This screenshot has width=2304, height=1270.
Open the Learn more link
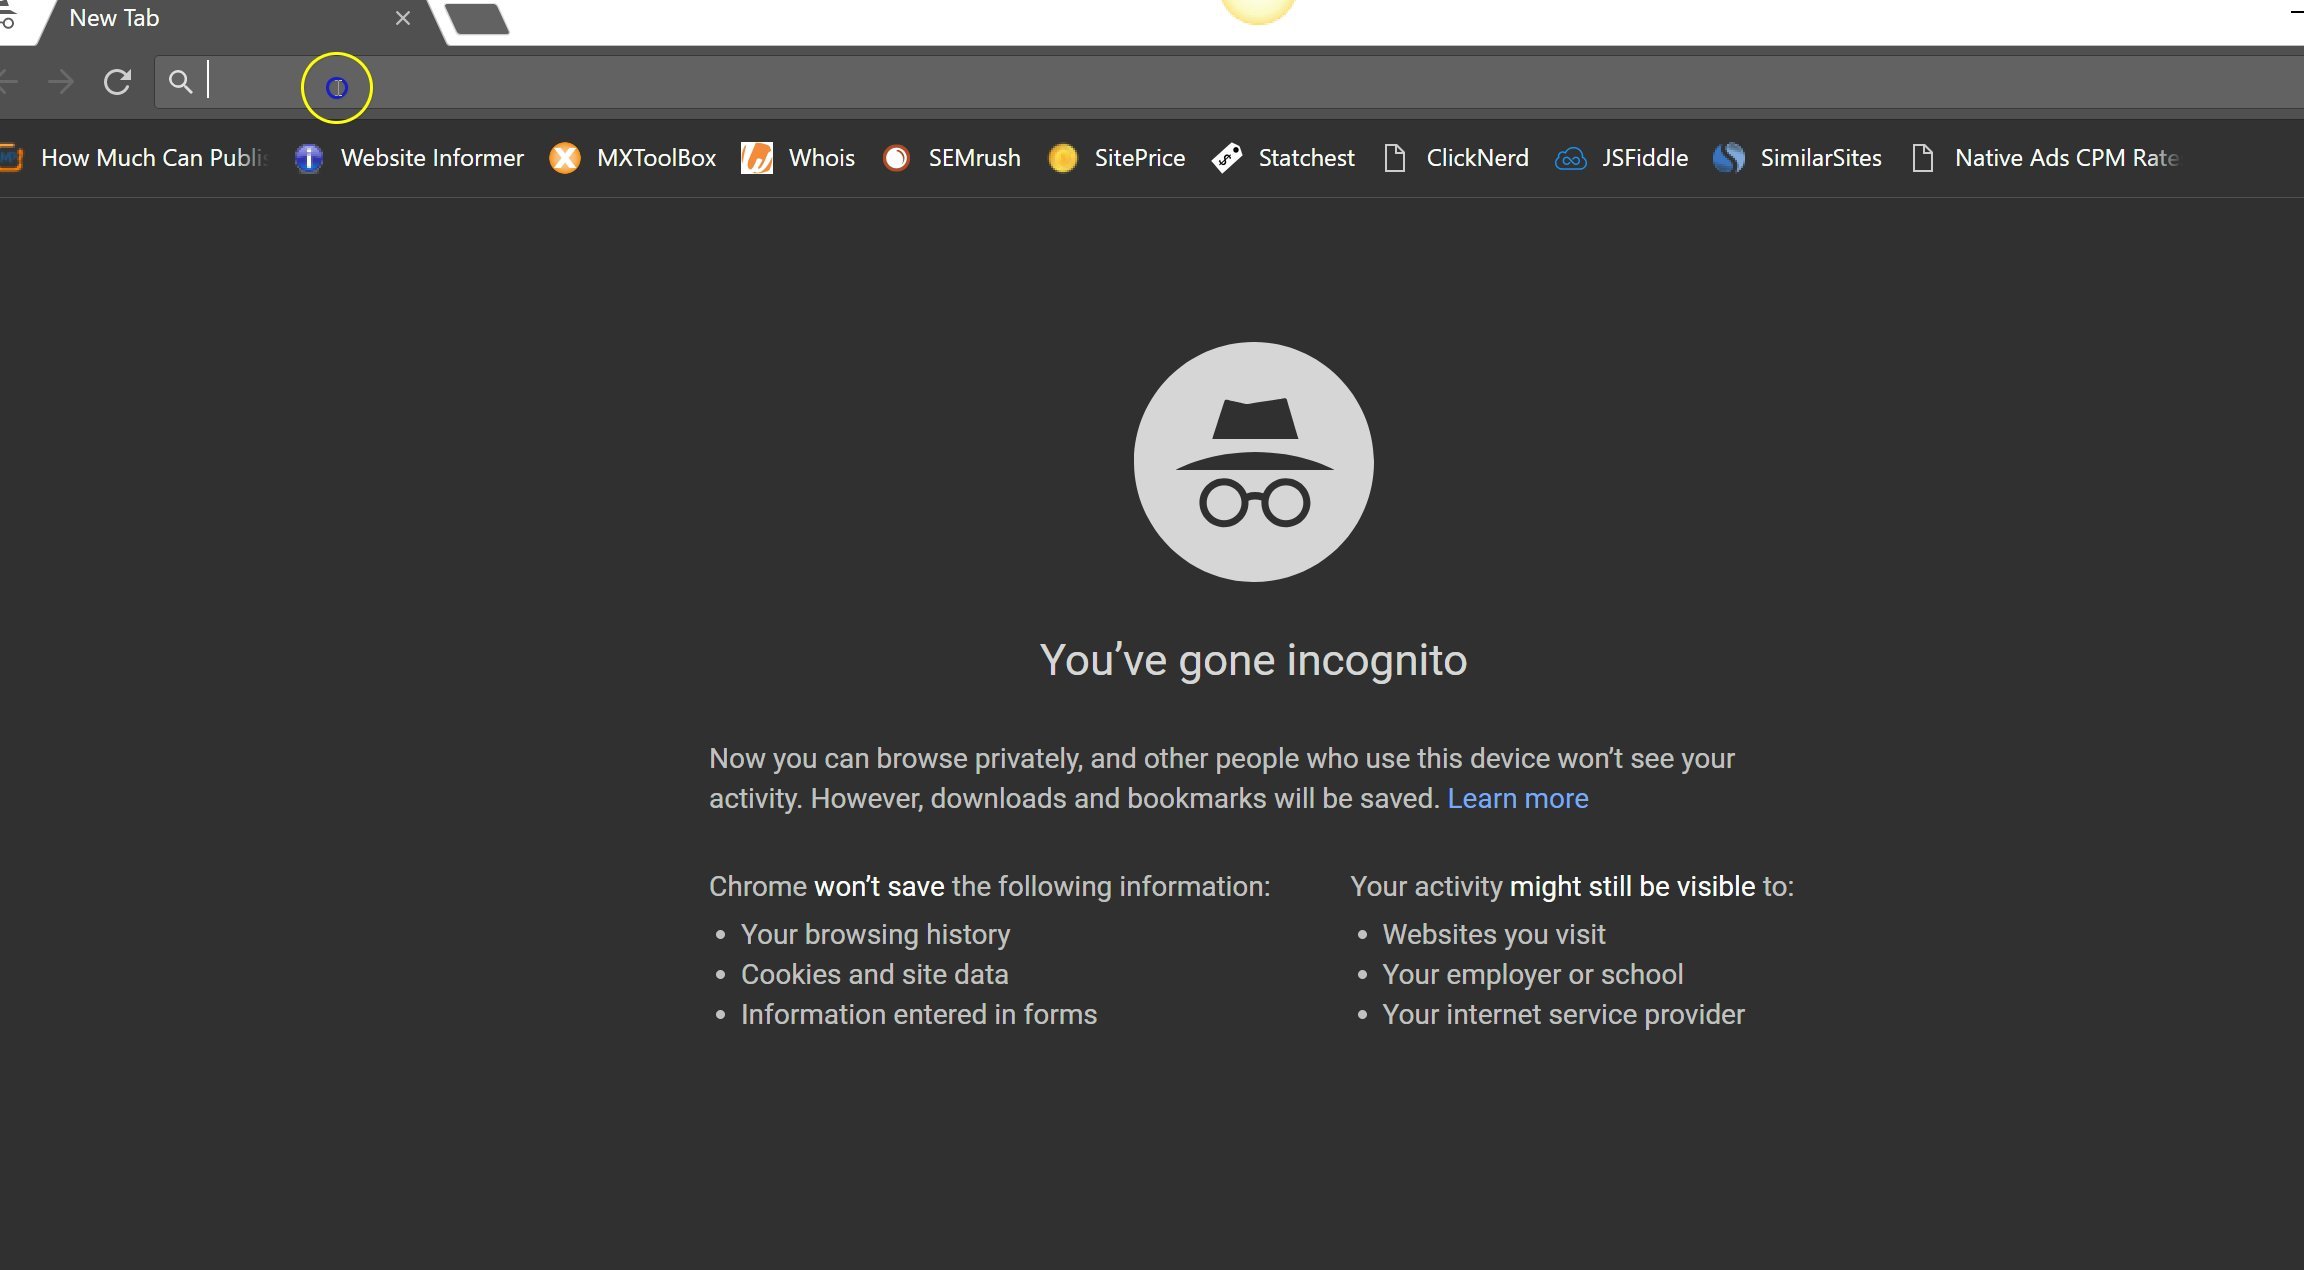coord(1518,799)
